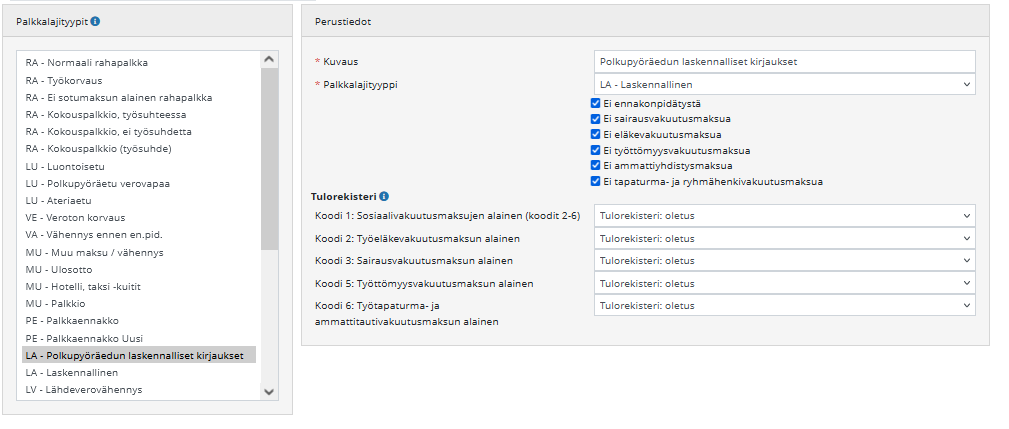Expand Koodi 1 Tulorekisteri dropdown
Image resolution: width=1009 pixels, height=429 pixels.
784,215
